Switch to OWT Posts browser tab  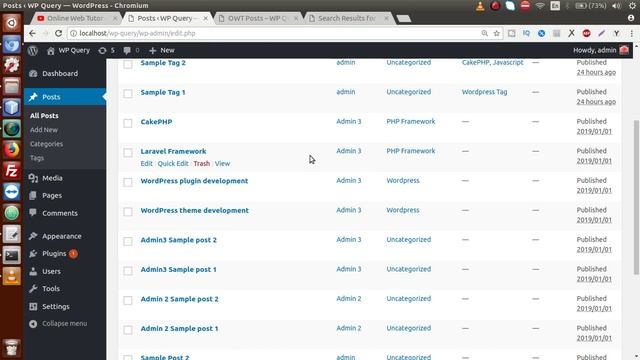[x=257, y=18]
